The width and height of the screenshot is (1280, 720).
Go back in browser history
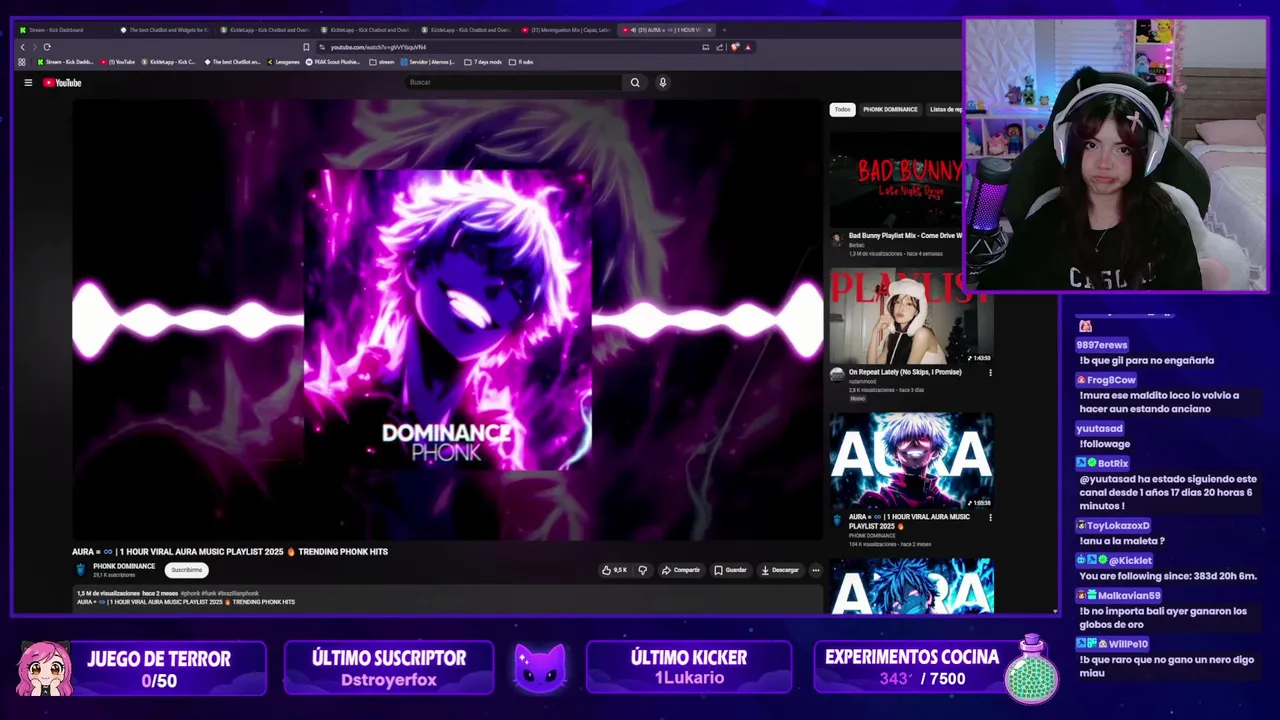point(22,47)
